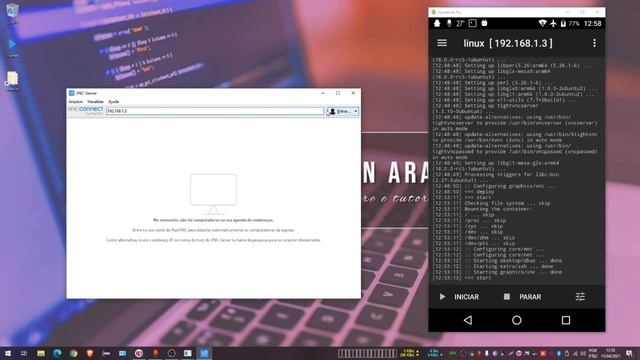
Task: Open the blue play-arrow desktop shortcut
Action: coord(12,47)
